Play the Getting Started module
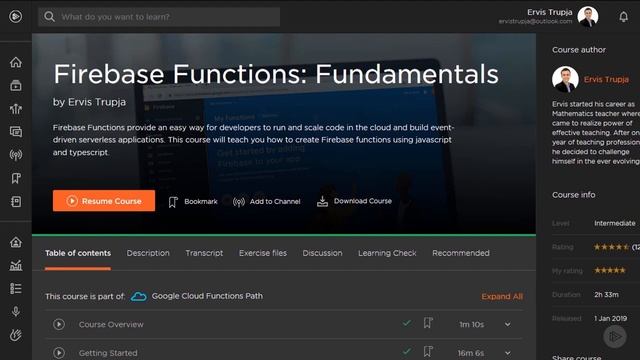The image size is (640, 360). pyautogui.click(x=59, y=353)
